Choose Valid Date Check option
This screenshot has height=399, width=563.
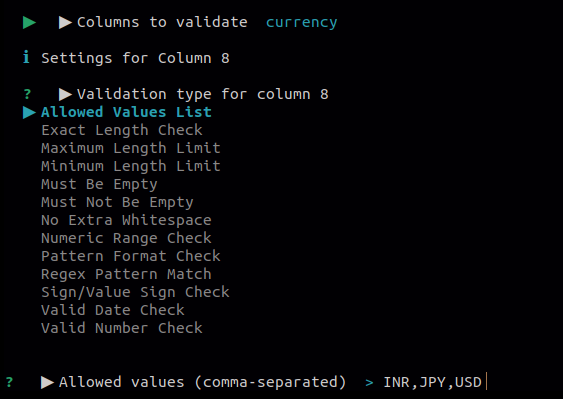(x=113, y=310)
